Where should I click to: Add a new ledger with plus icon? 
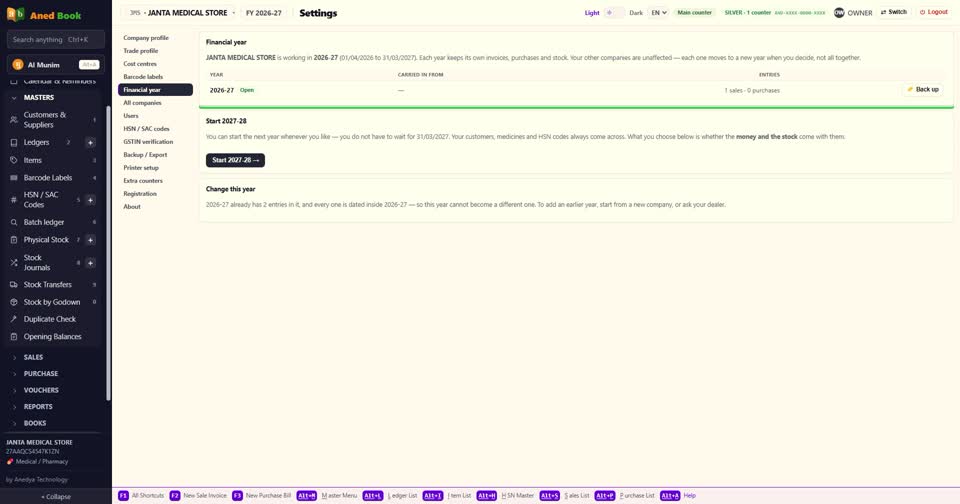(x=90, y=143)
